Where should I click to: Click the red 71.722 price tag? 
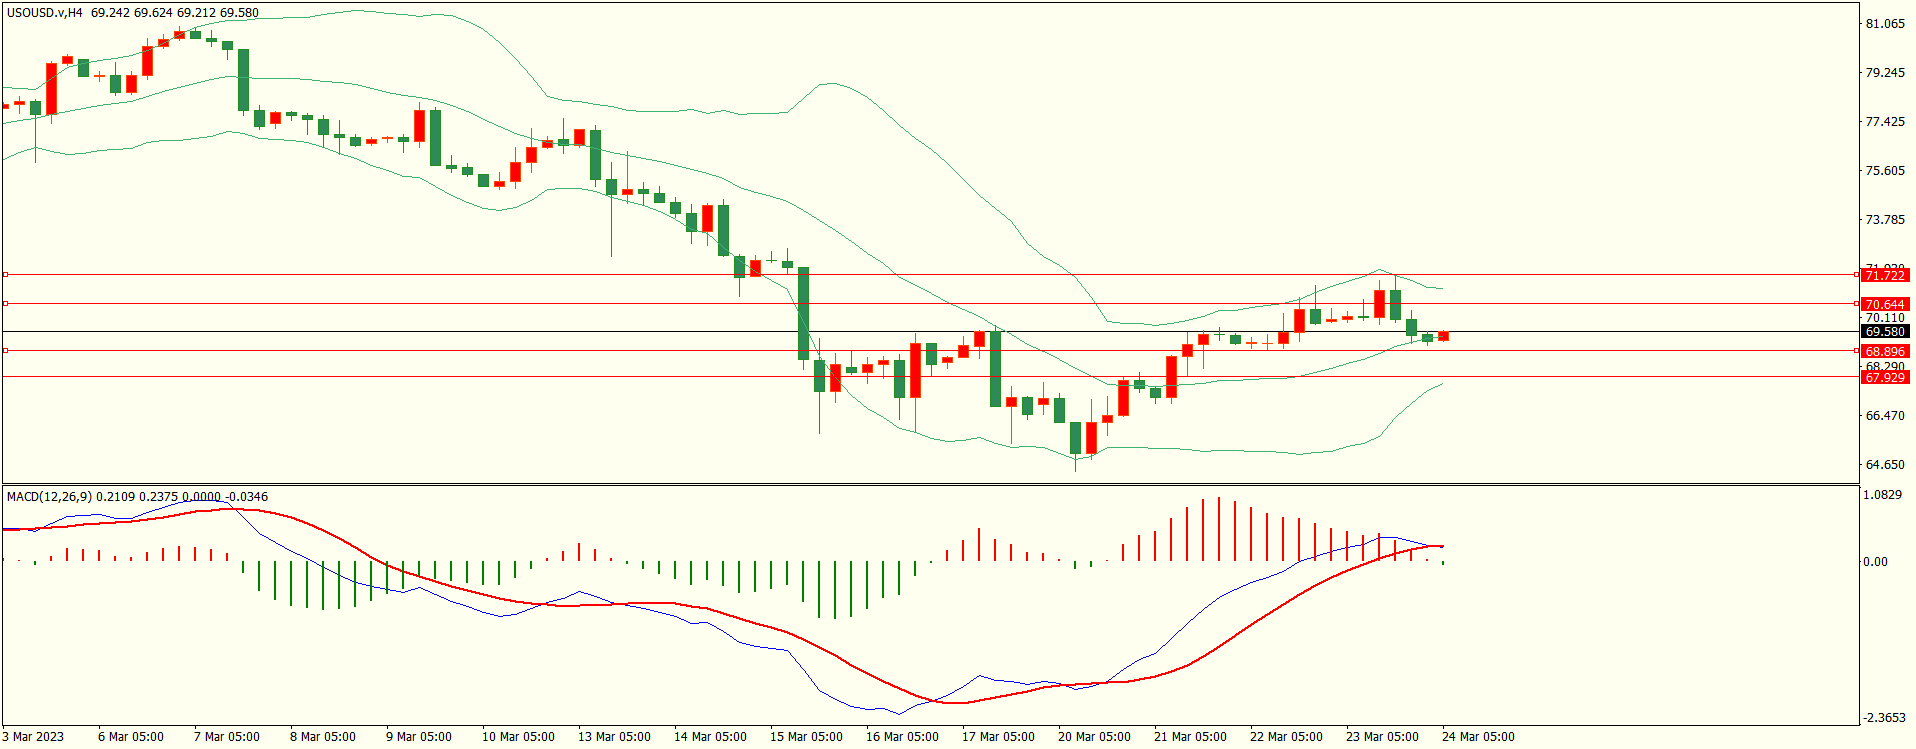coord(1884,275)
